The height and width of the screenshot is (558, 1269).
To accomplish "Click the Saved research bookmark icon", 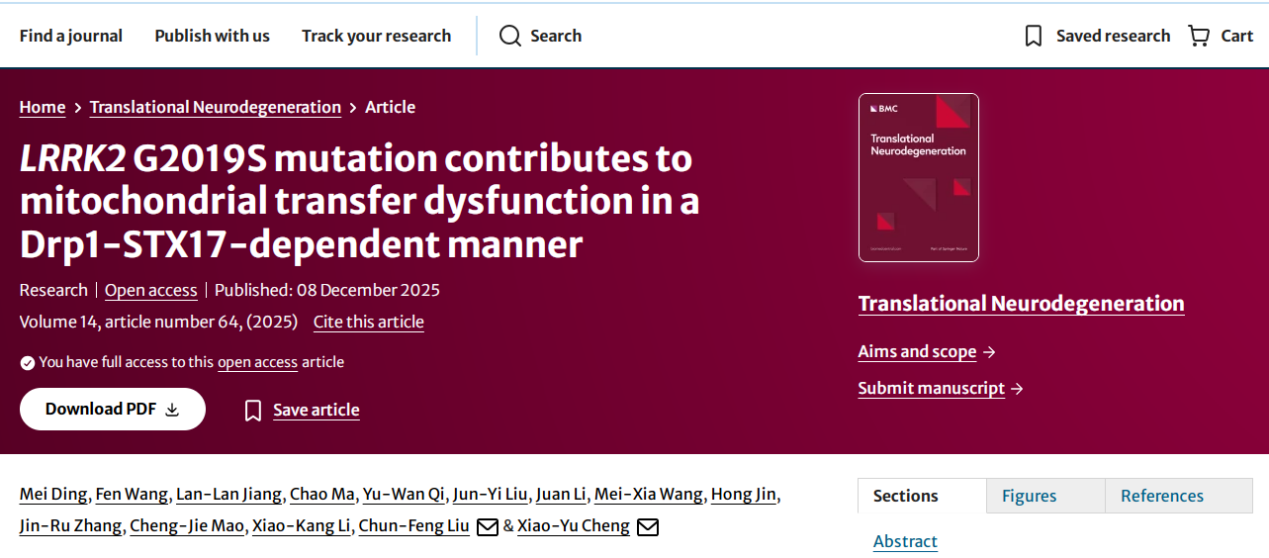I will pos(1033,36).
